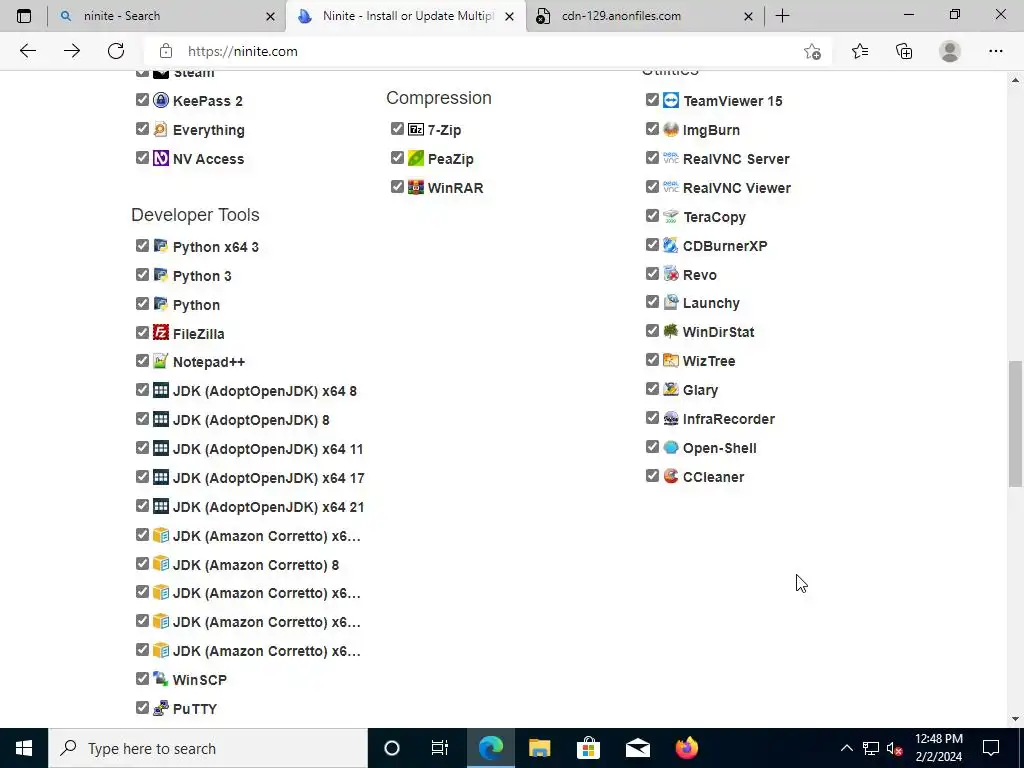The height and width of the screenshot is (768, 1024).
Task: Click the Python x64 3 icon
Action: click(161, 246)
